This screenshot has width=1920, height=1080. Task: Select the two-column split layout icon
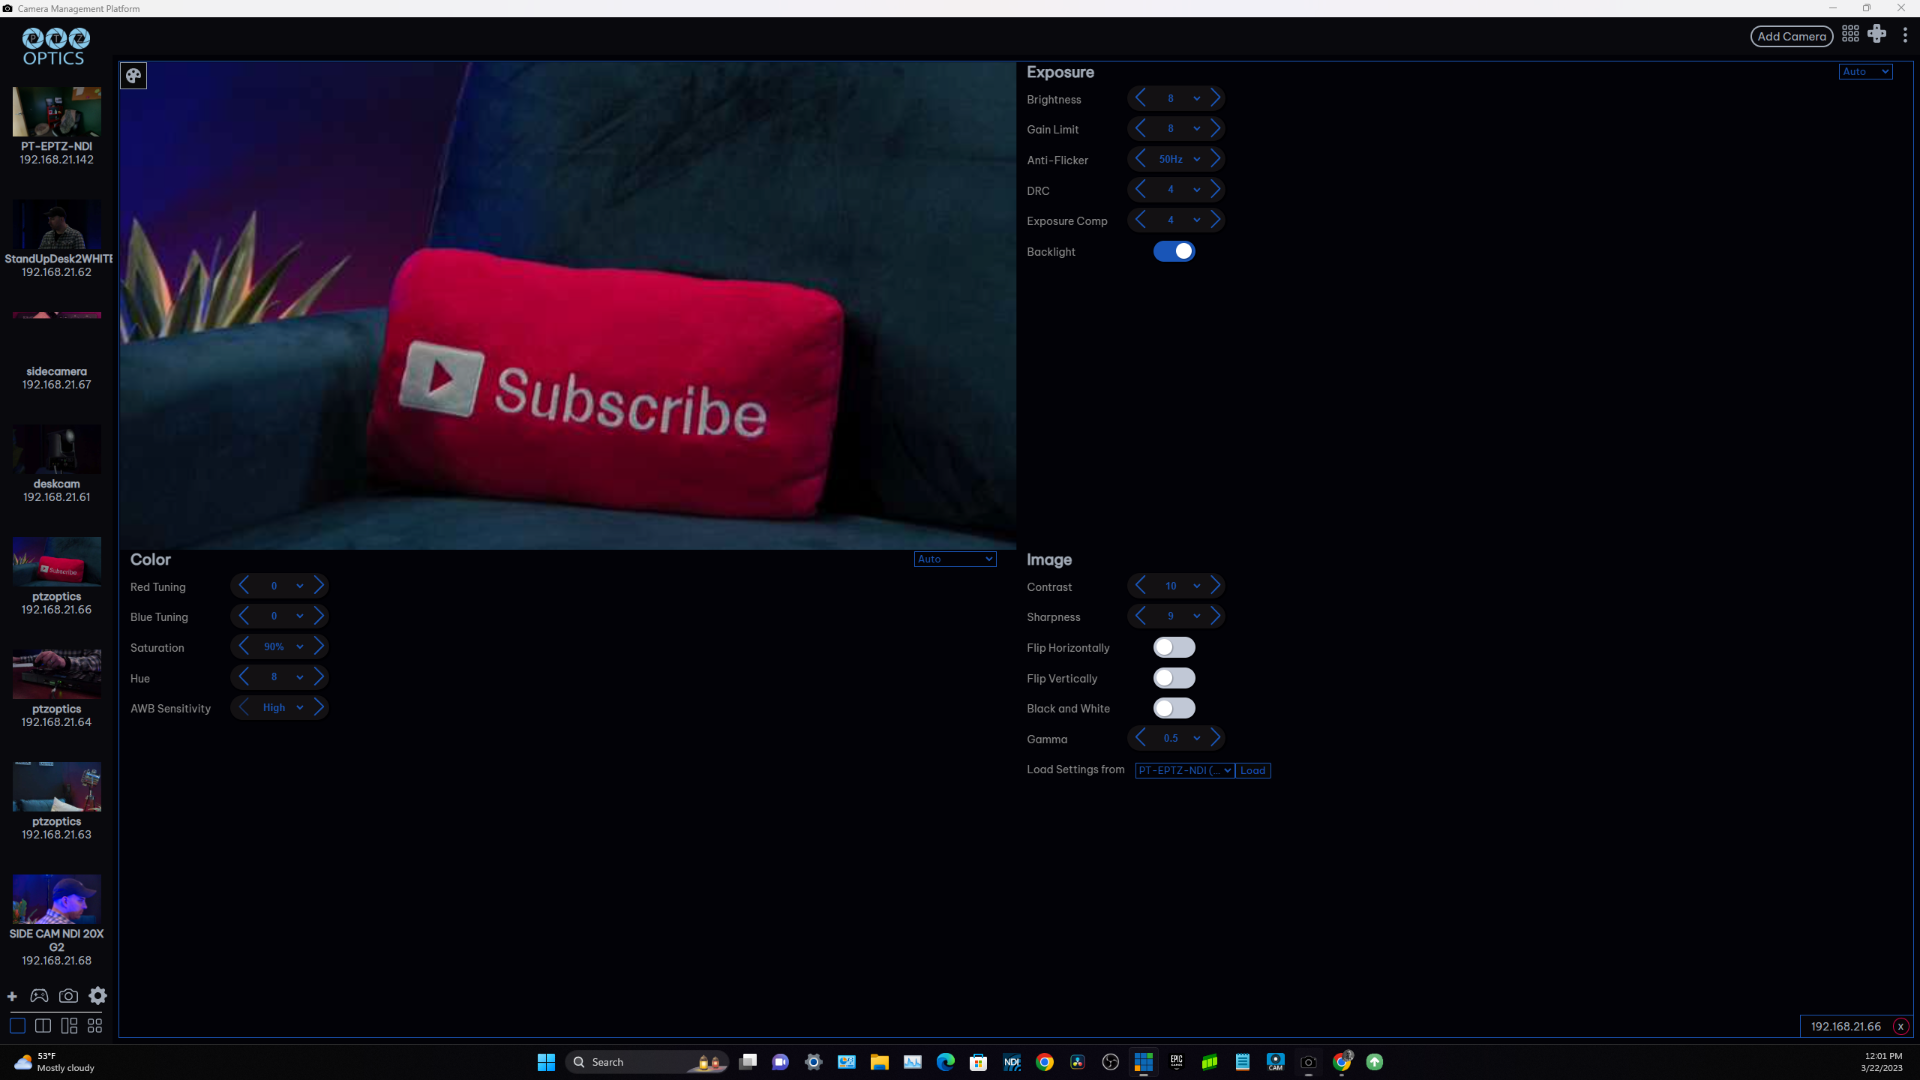(x=43, y=1026)
